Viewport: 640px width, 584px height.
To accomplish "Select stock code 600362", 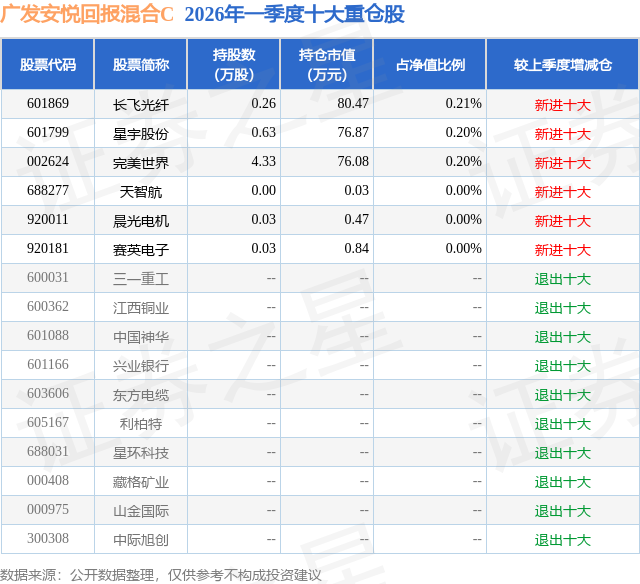I will point(48,306).
